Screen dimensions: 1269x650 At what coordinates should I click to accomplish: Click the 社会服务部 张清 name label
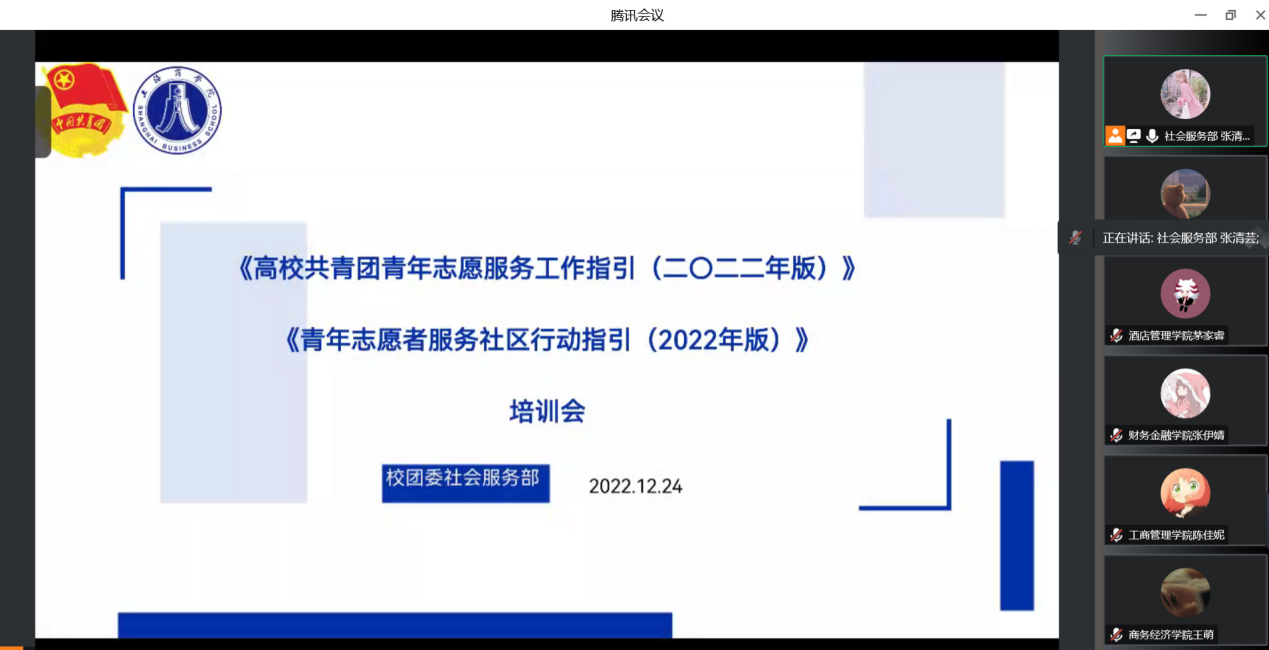(1207, 136)
